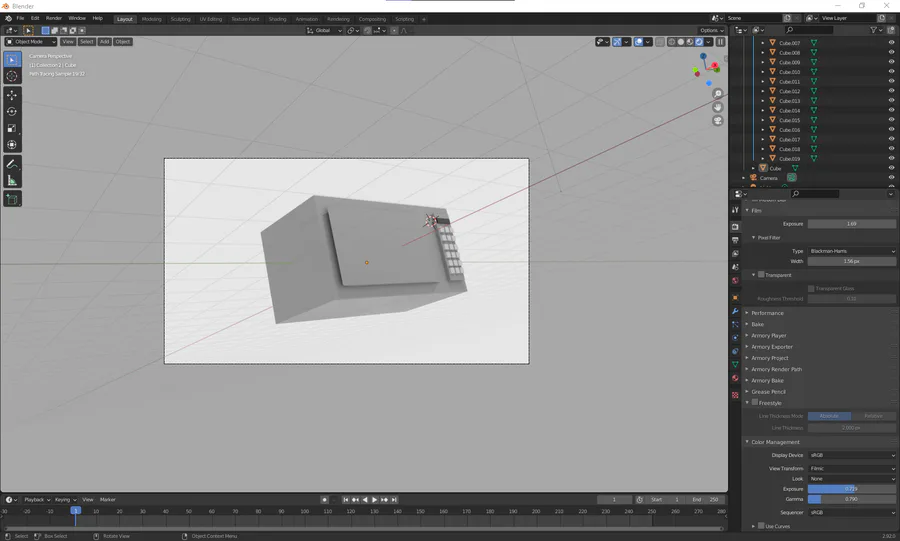Open the Texture properties checker icon

pyautogui.click(x=735, y=395)
